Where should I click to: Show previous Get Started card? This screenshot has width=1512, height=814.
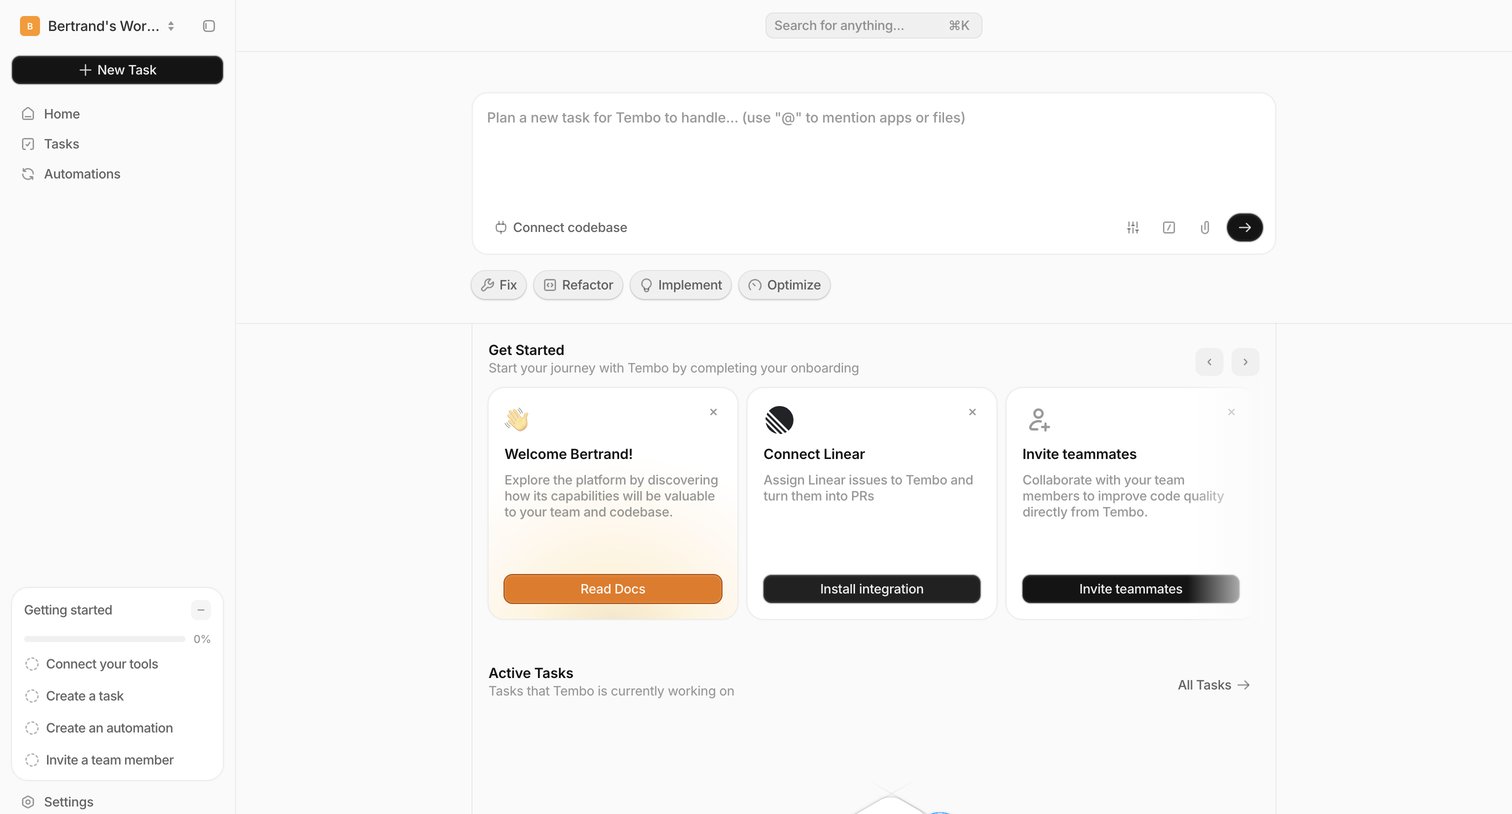[x=1209, y=362]
